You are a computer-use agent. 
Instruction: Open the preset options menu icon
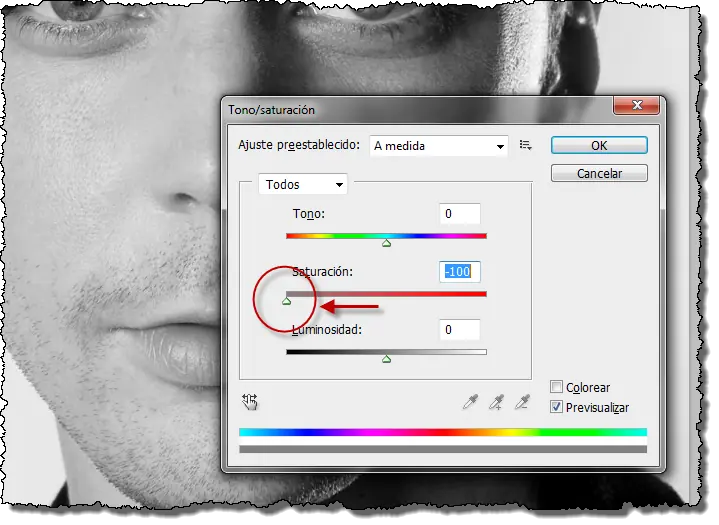[525, 145]
